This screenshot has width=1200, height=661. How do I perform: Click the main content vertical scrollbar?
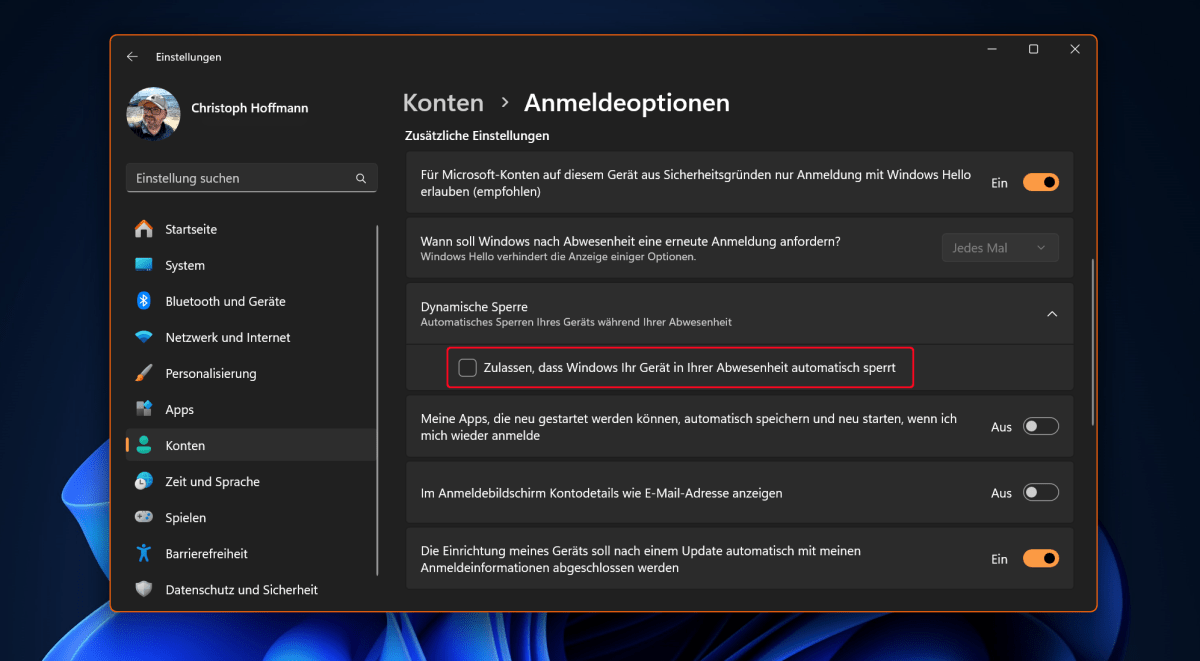[1093, 340]
